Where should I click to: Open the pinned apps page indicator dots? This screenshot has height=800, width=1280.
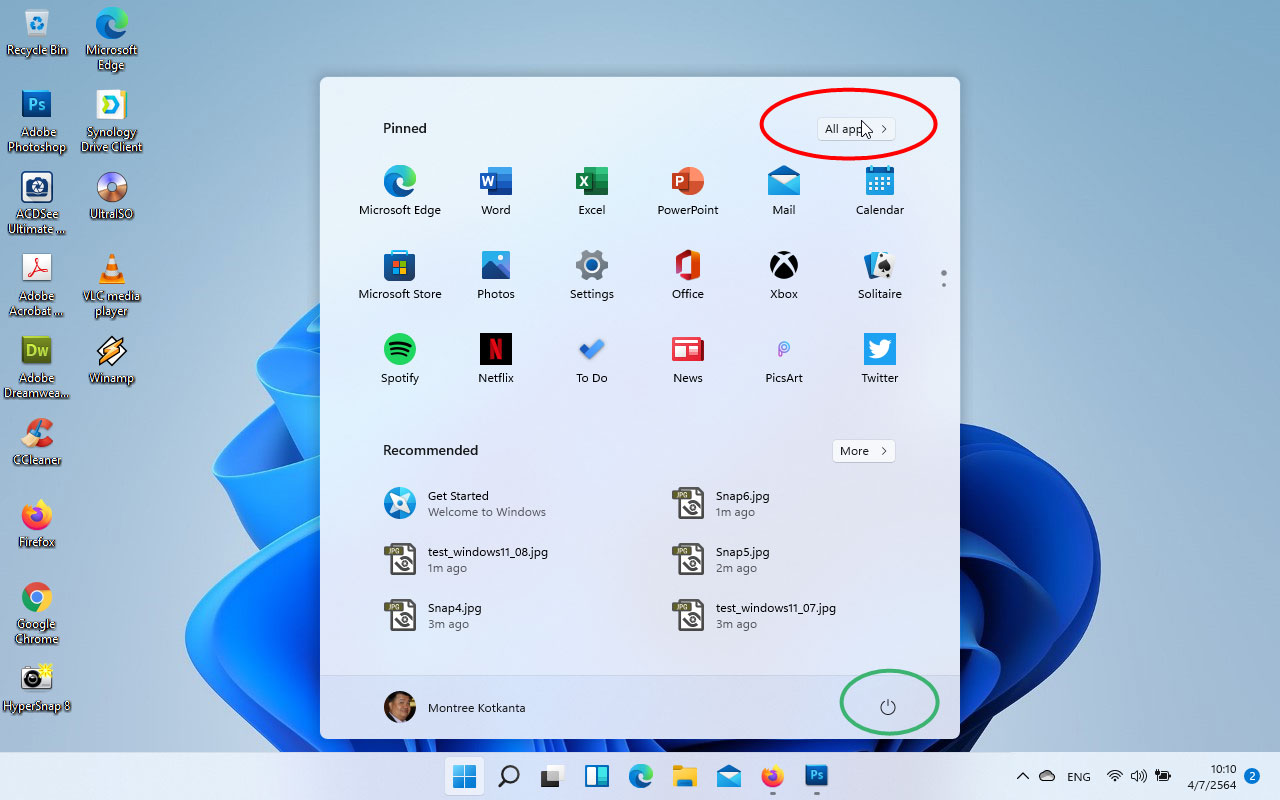tap(943, 277)
